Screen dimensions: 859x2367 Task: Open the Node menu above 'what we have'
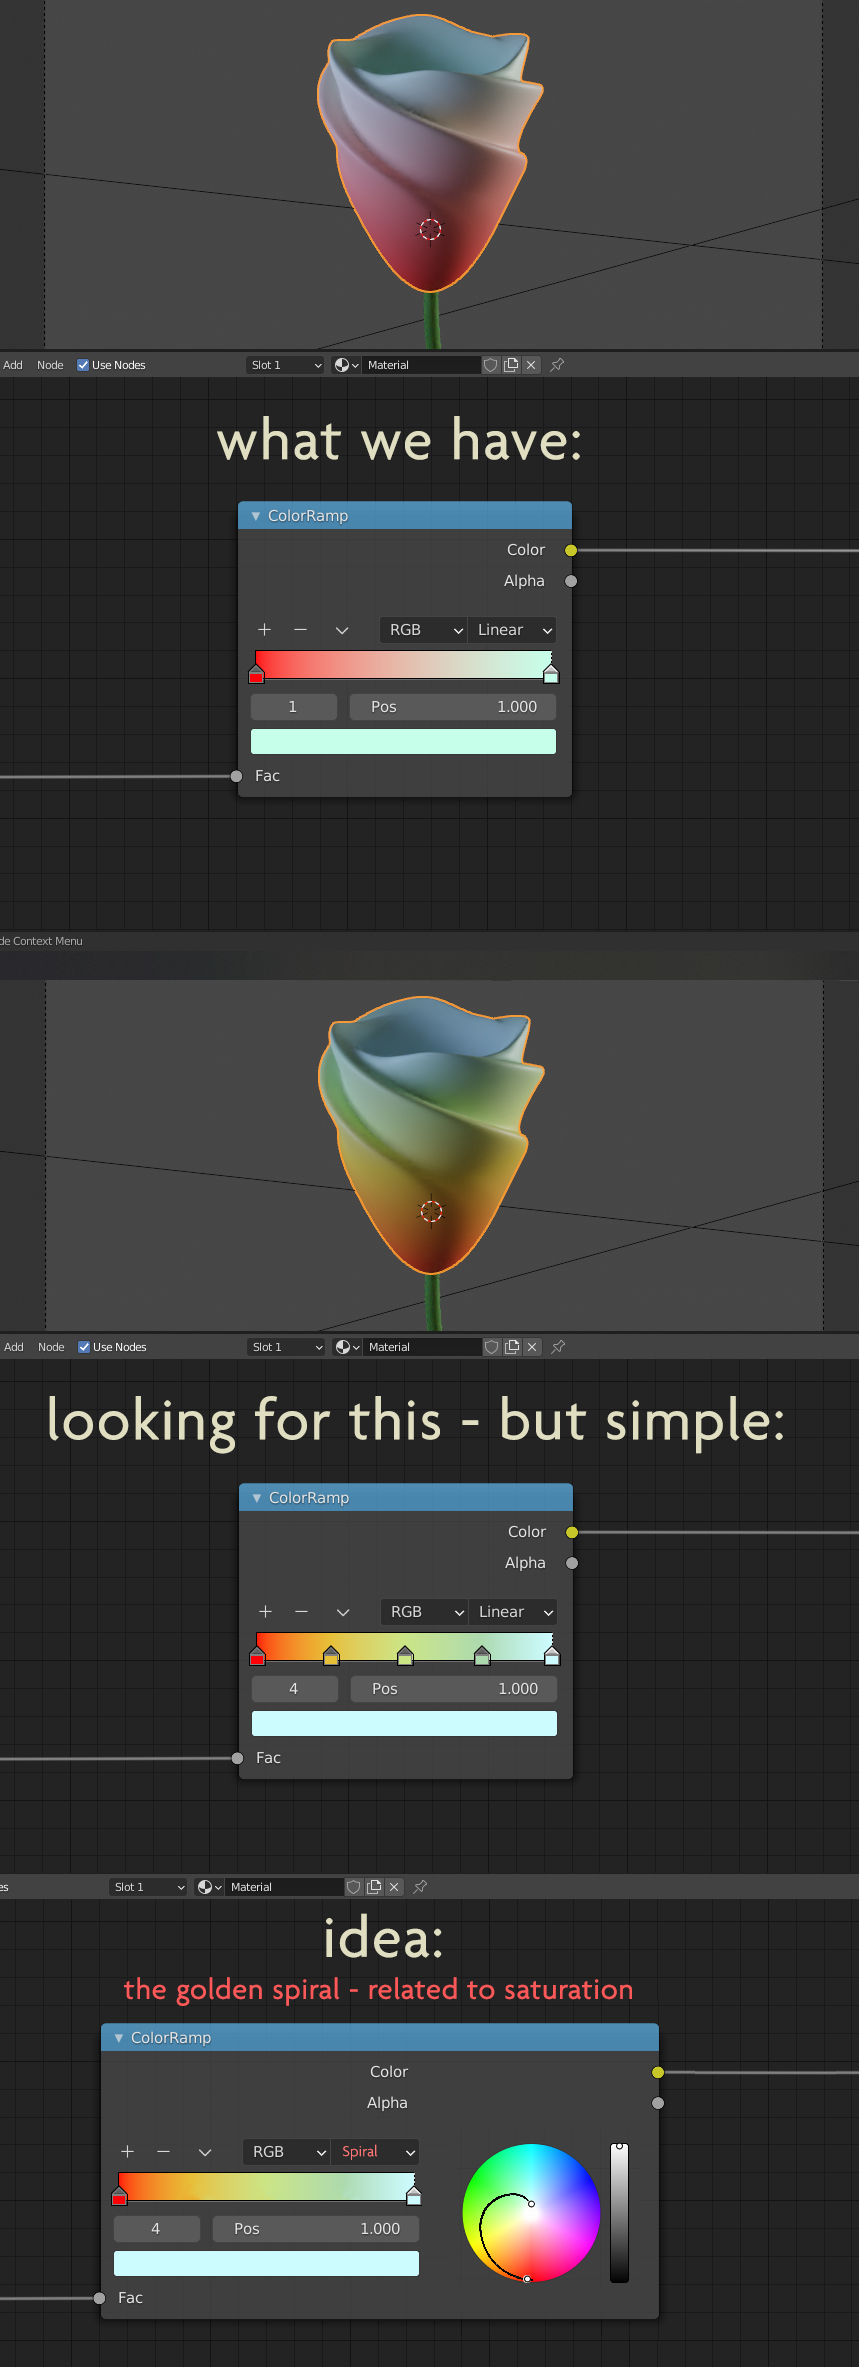point(50,365)
